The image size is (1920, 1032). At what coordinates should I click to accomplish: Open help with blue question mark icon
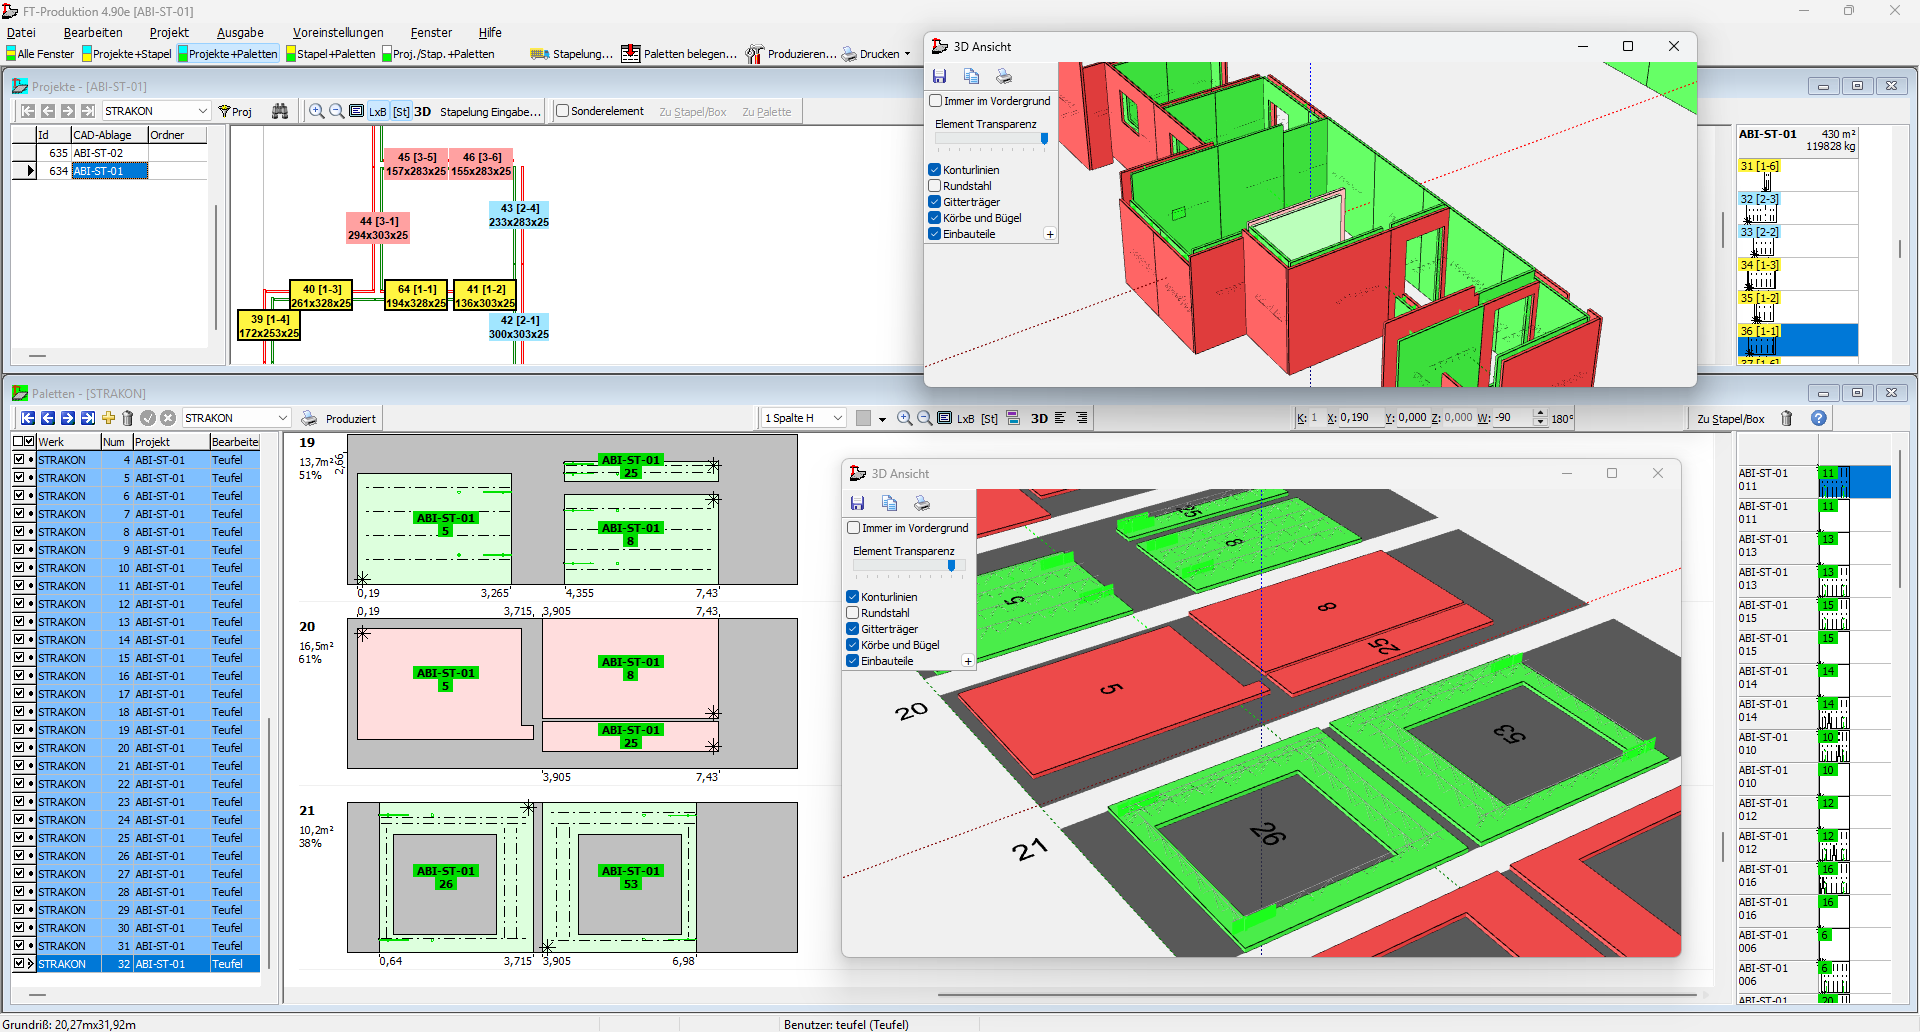point(1819,418)
